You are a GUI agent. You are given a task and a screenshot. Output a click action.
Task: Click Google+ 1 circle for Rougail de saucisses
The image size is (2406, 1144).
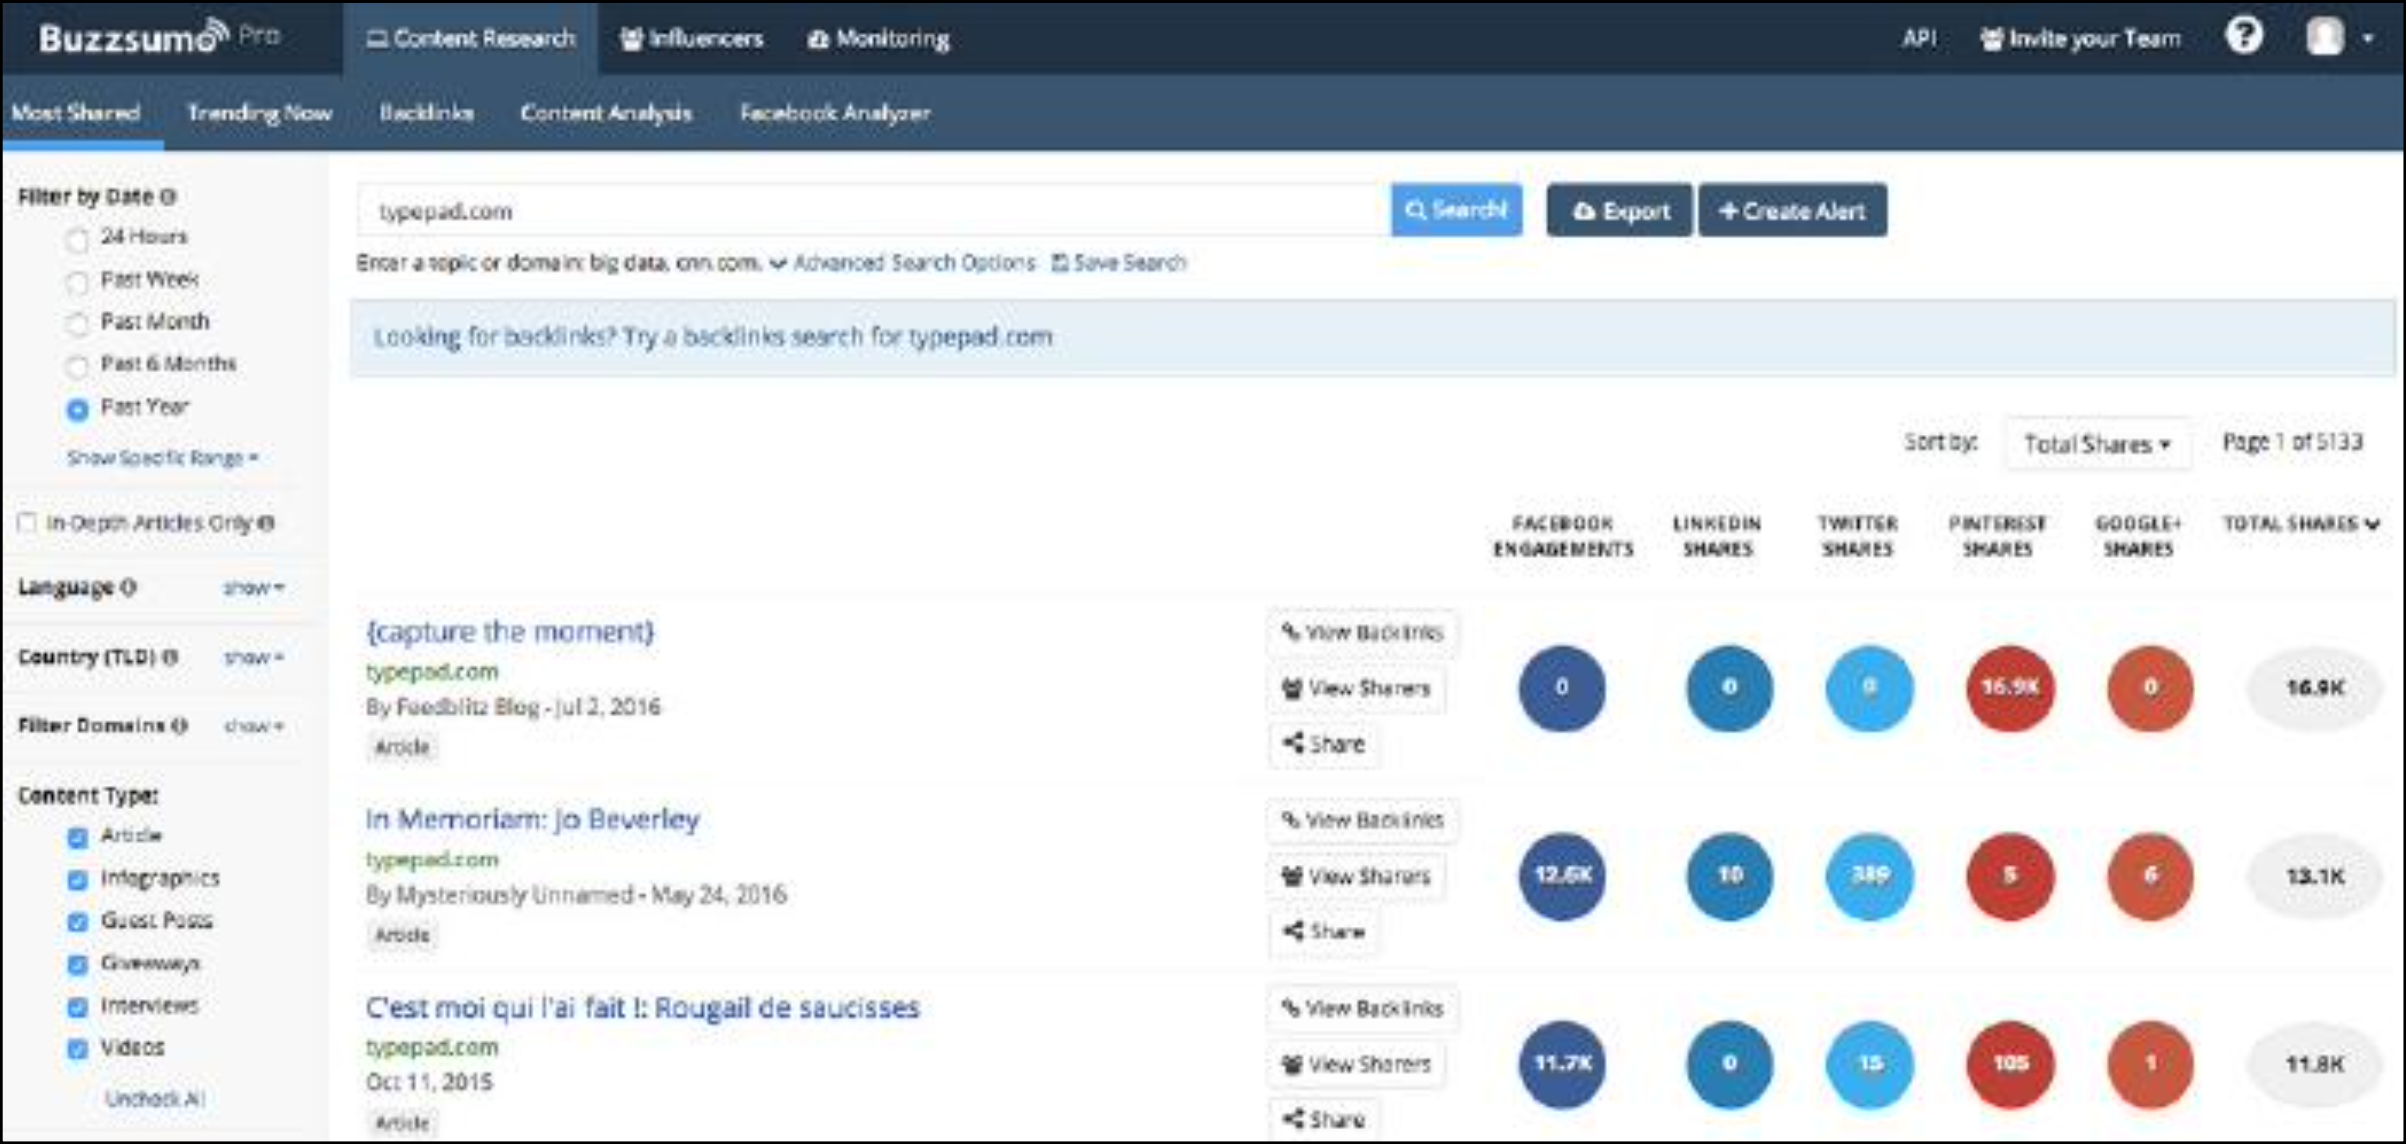click(2150, 1064)
